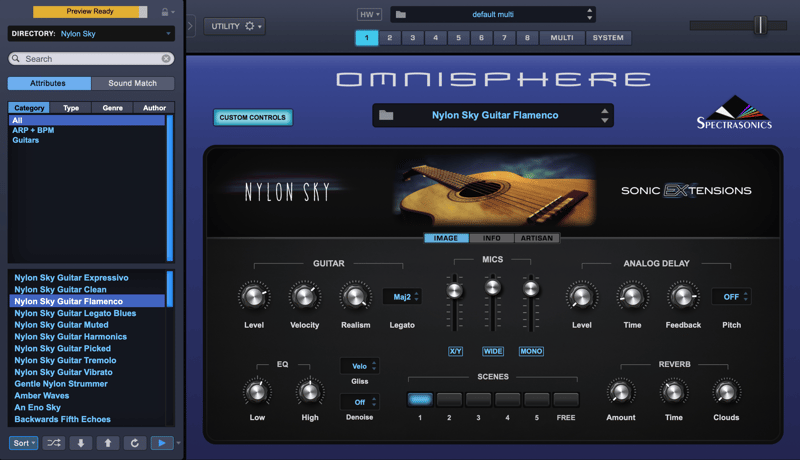Step to previous patch with up arrow

[x=108, y=443]
